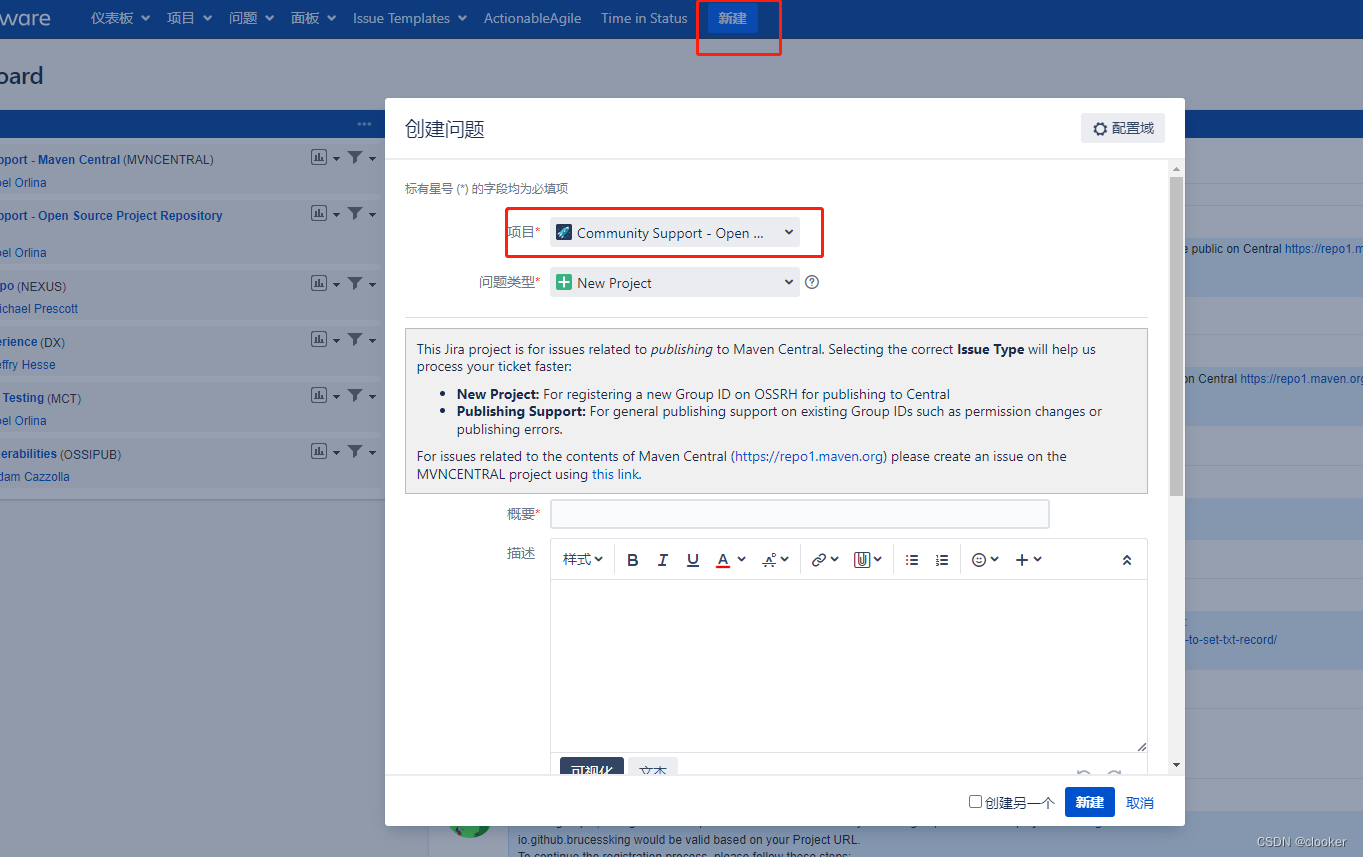1363x857 pixels.
Task: Open the 项目 project dropdown
Action: 675,232
